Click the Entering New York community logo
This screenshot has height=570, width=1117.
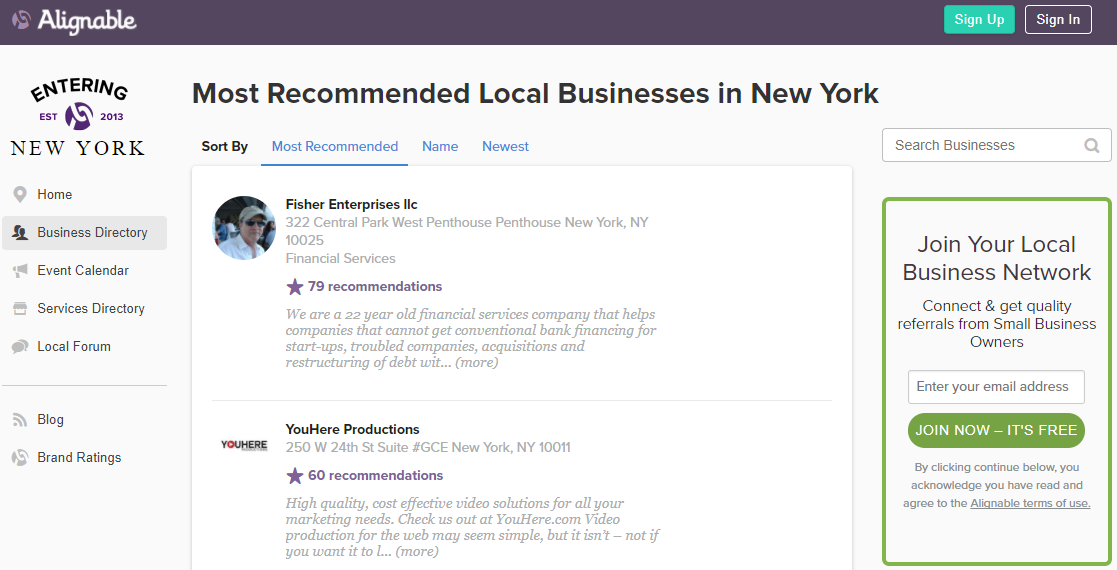[78, 117]
